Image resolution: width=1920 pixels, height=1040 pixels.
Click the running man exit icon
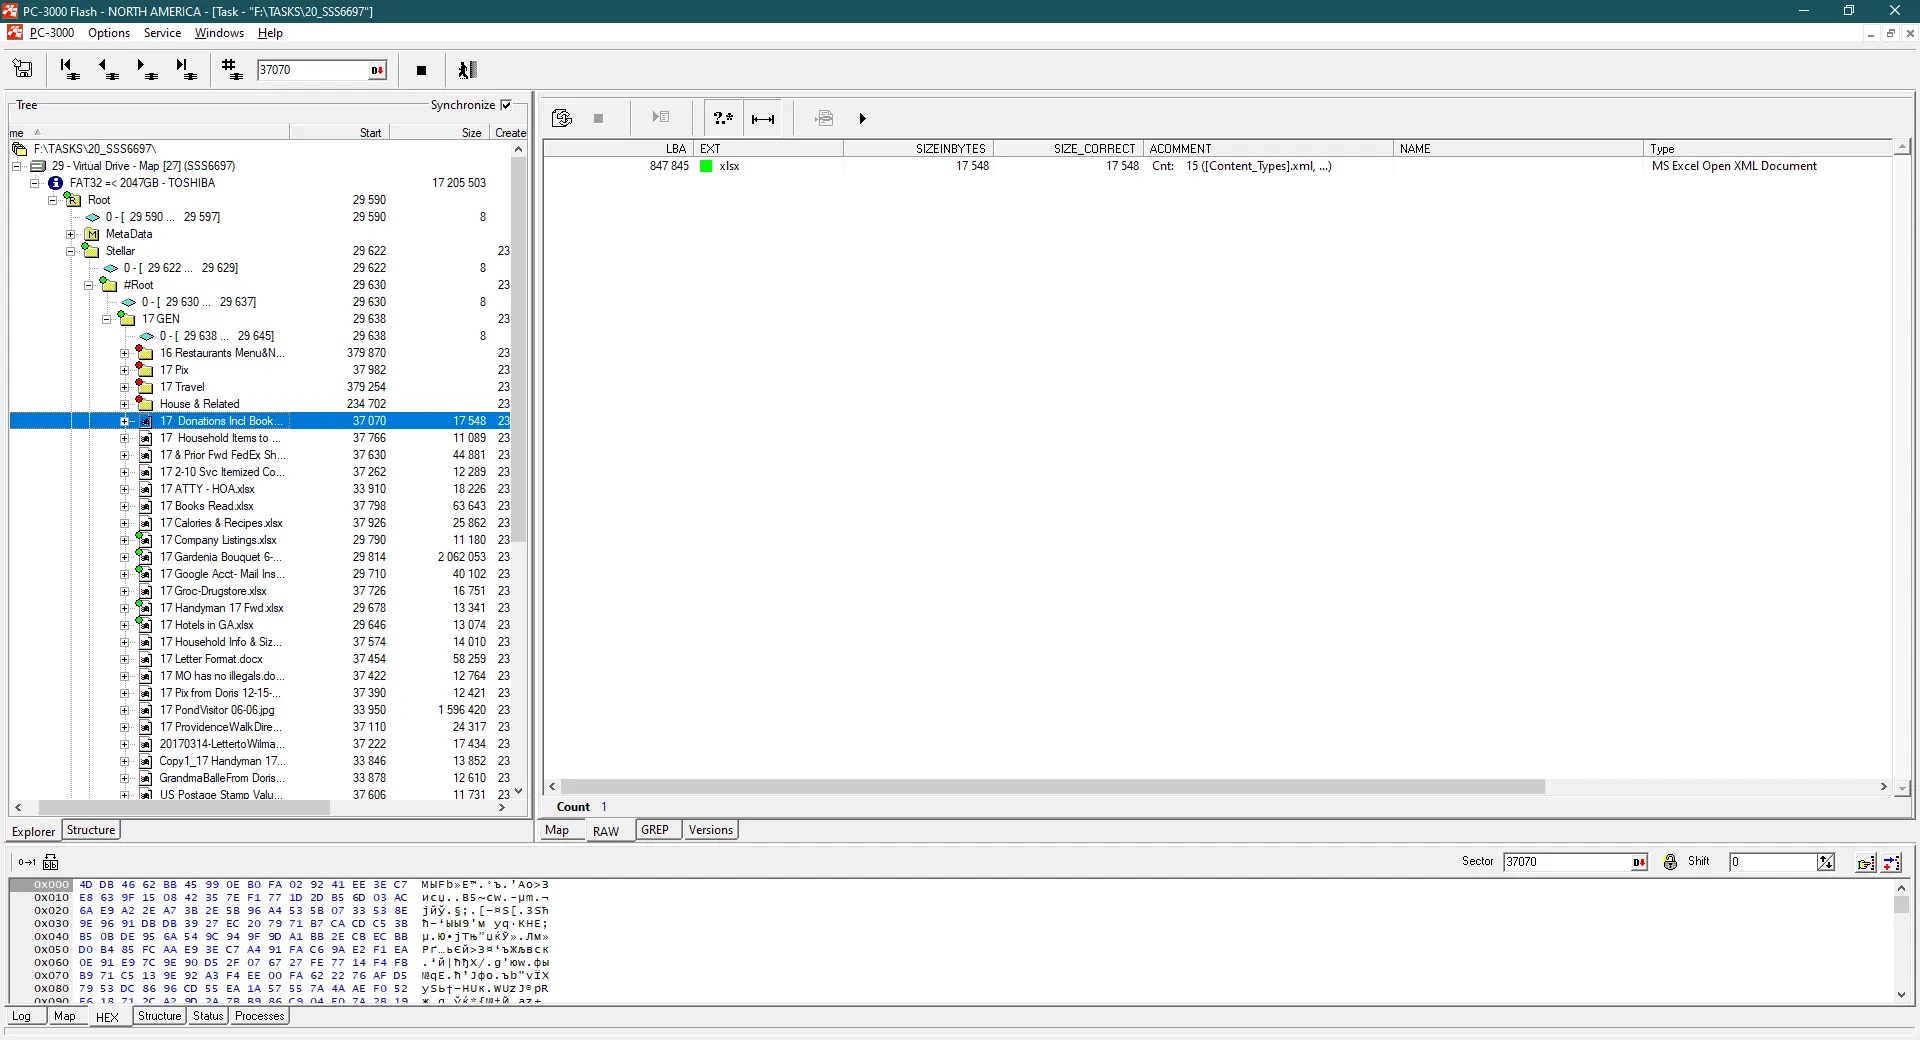tap(467, 69)
